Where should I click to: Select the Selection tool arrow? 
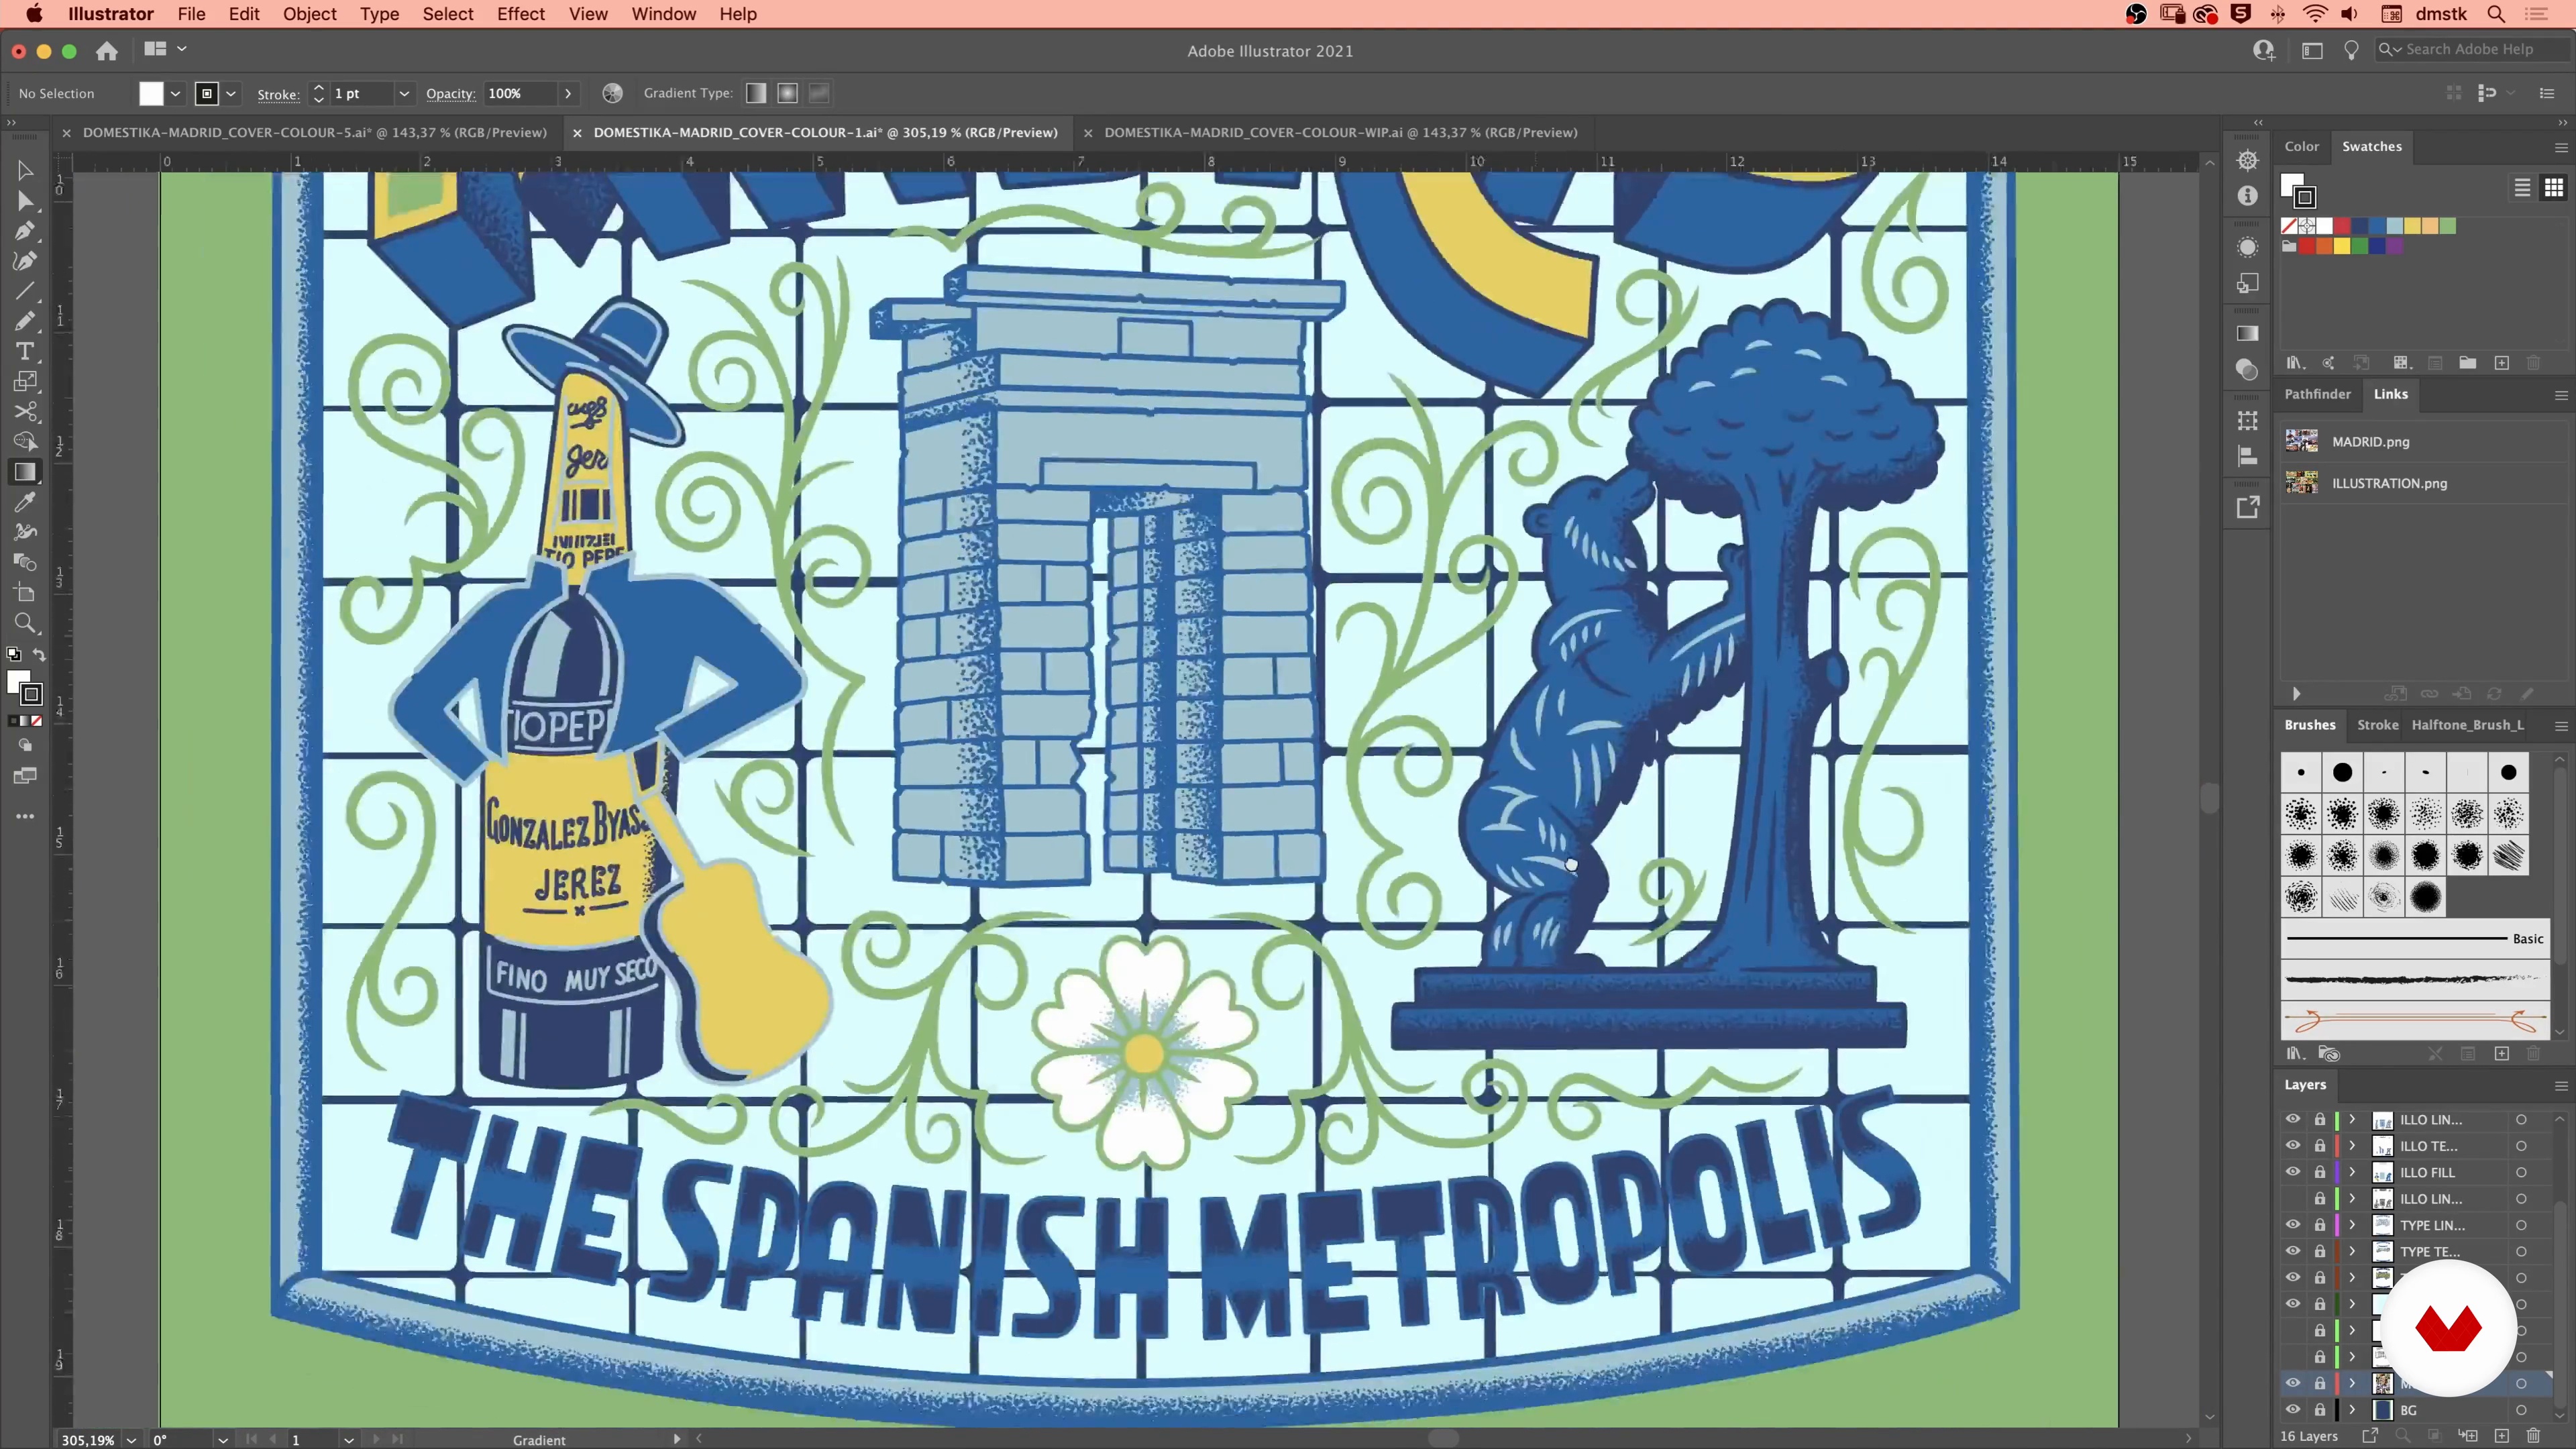25,171
